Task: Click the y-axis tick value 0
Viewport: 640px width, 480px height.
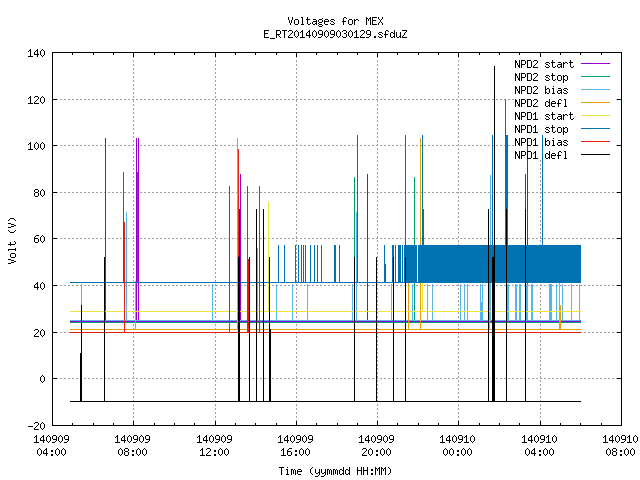Action: [42, 379]
